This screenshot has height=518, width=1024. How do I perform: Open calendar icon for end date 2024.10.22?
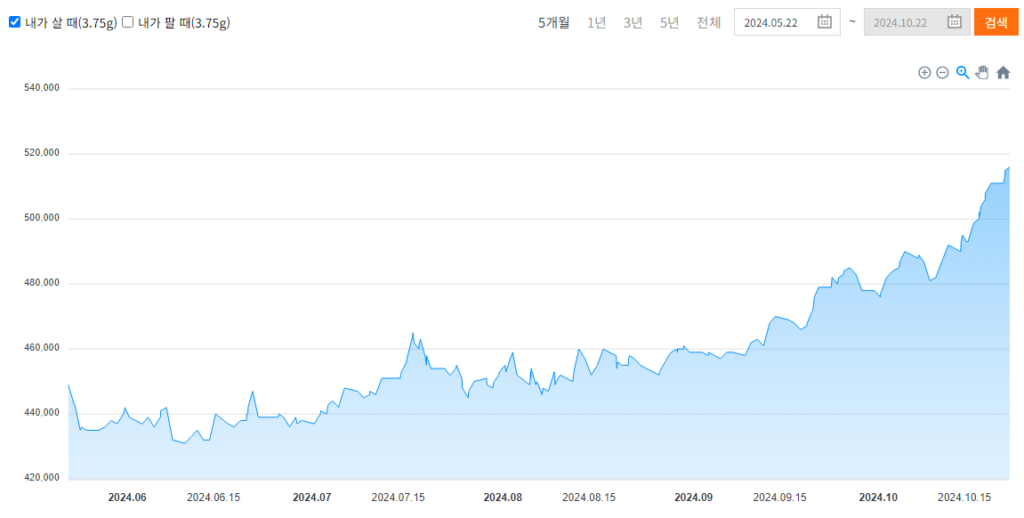954,22
